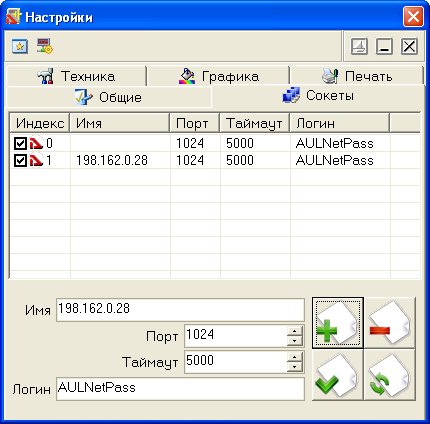Click the remove socket red minus icon
The image size is (430, 424).
tap(390, 323)
